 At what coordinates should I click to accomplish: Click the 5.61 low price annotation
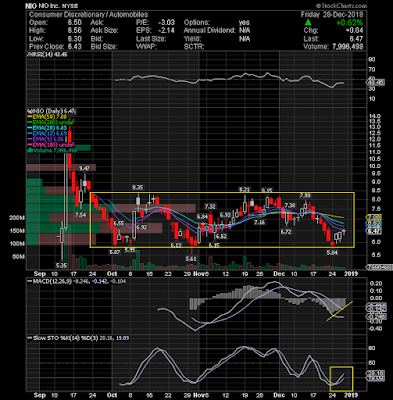[x=191, y=258]
